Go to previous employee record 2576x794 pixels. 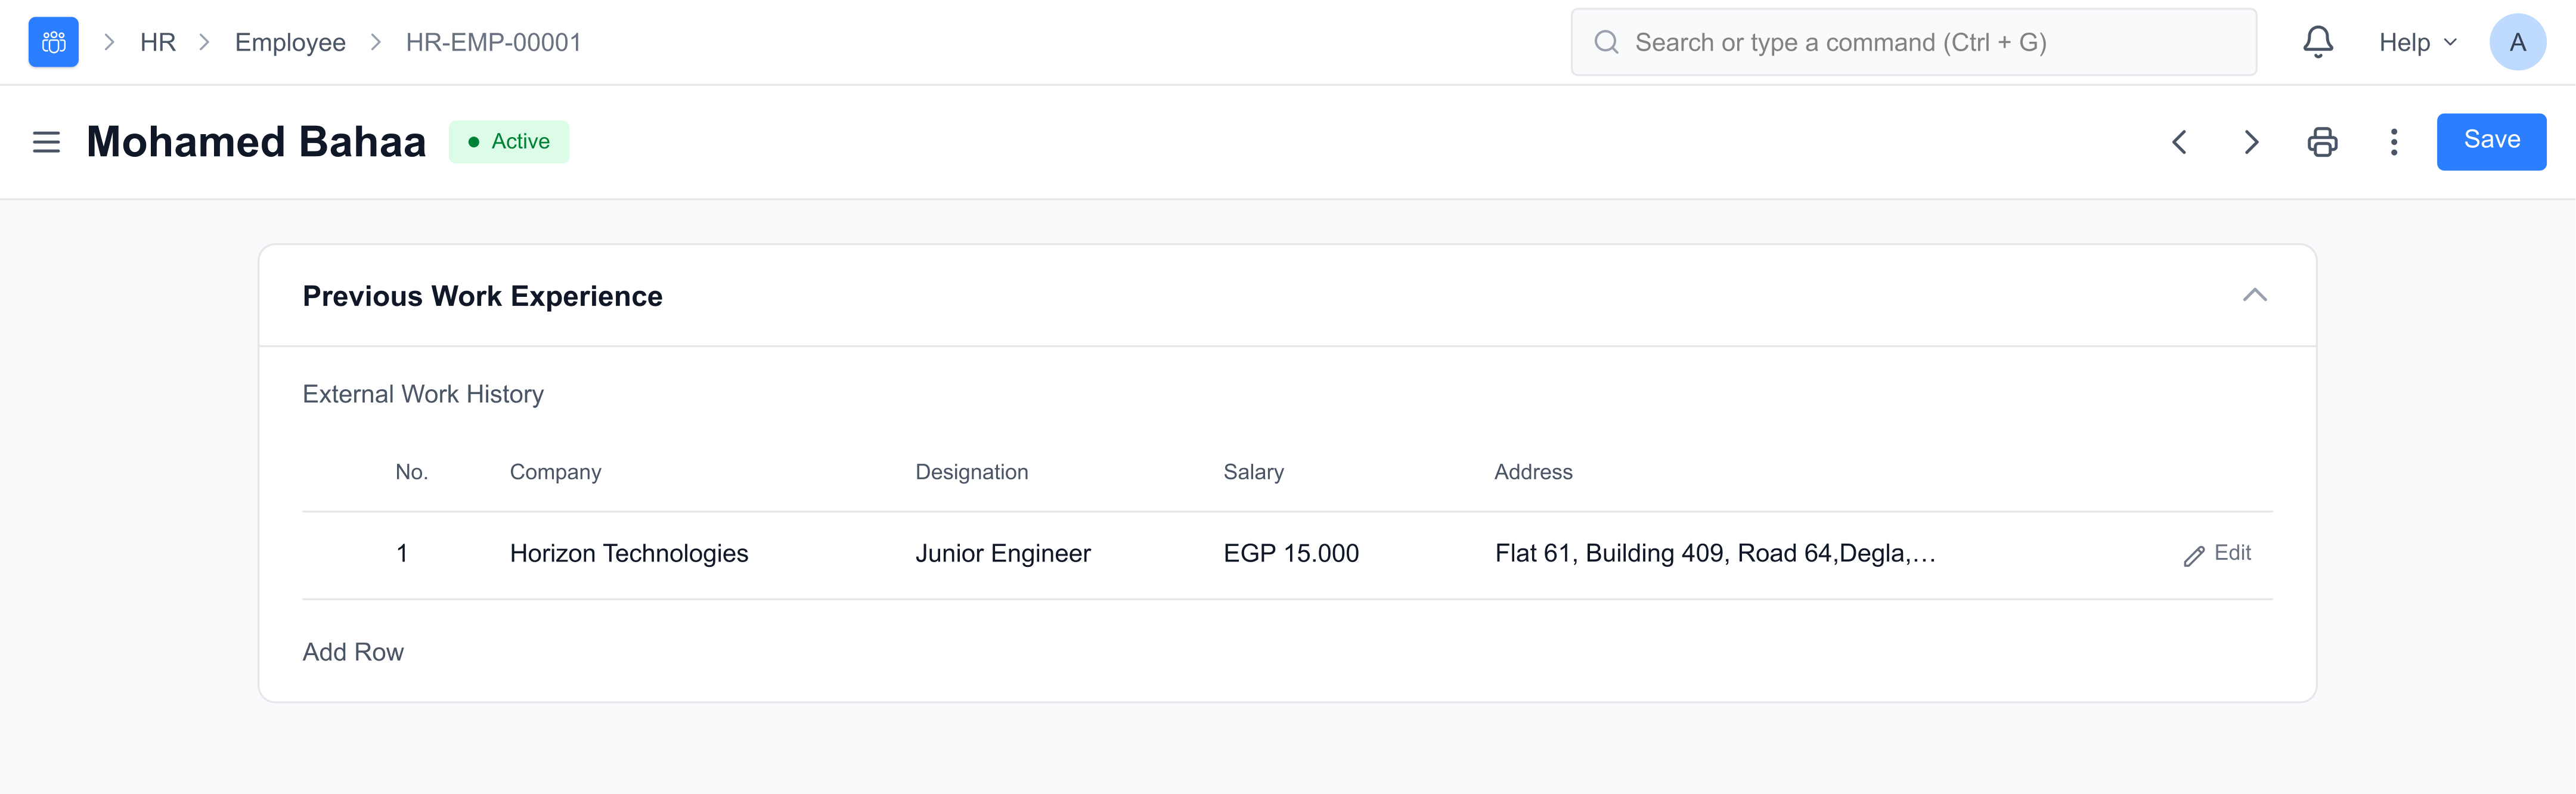pos(2180,142)
